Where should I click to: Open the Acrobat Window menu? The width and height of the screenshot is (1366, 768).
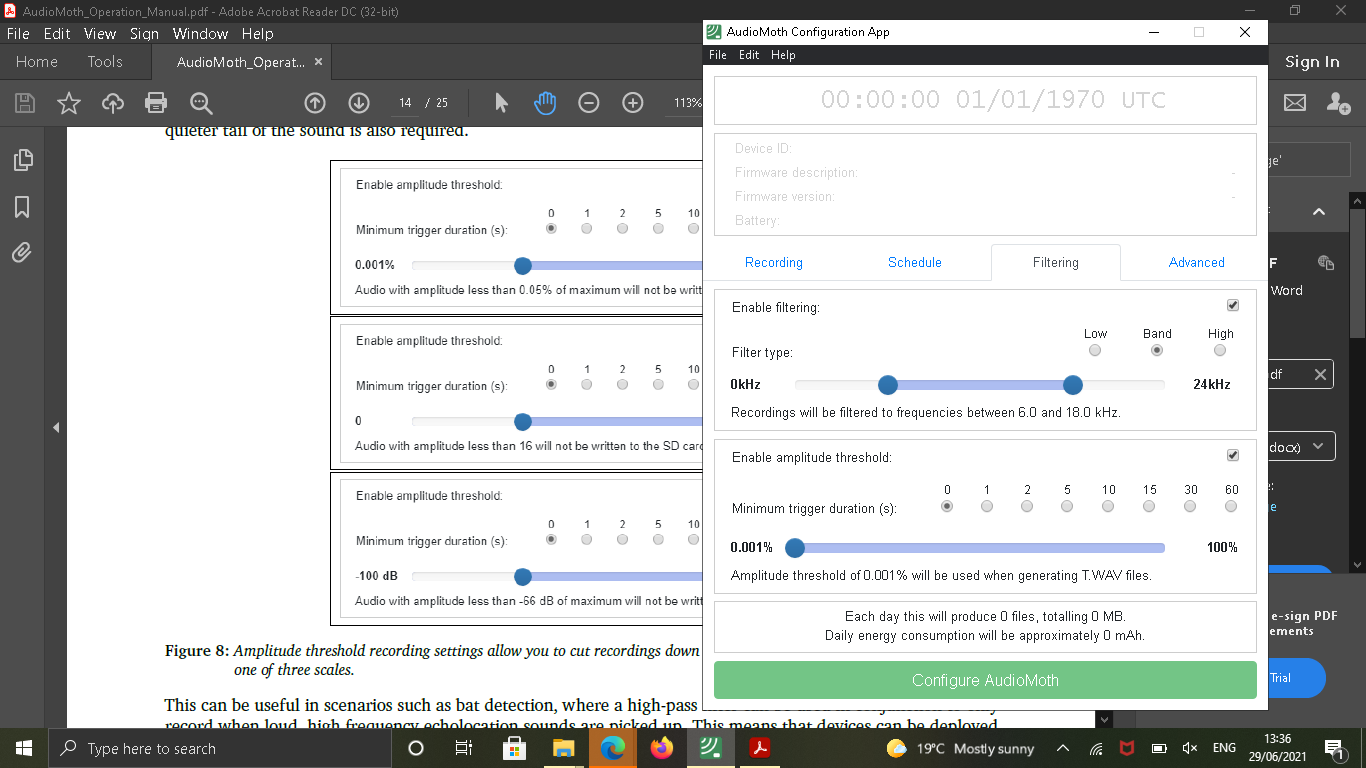[200, 33]
